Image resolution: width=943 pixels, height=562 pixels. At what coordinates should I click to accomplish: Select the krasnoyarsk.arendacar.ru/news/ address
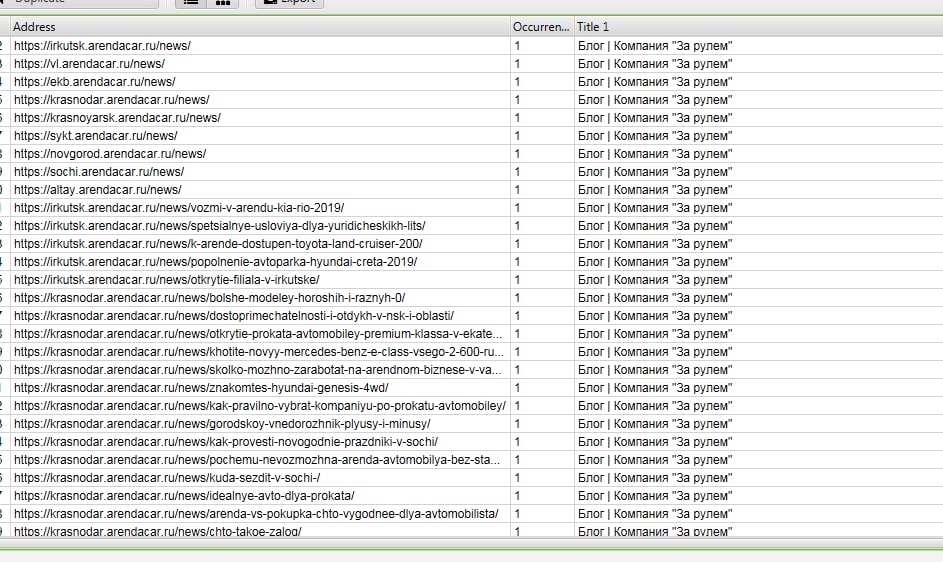coord(117,118)
